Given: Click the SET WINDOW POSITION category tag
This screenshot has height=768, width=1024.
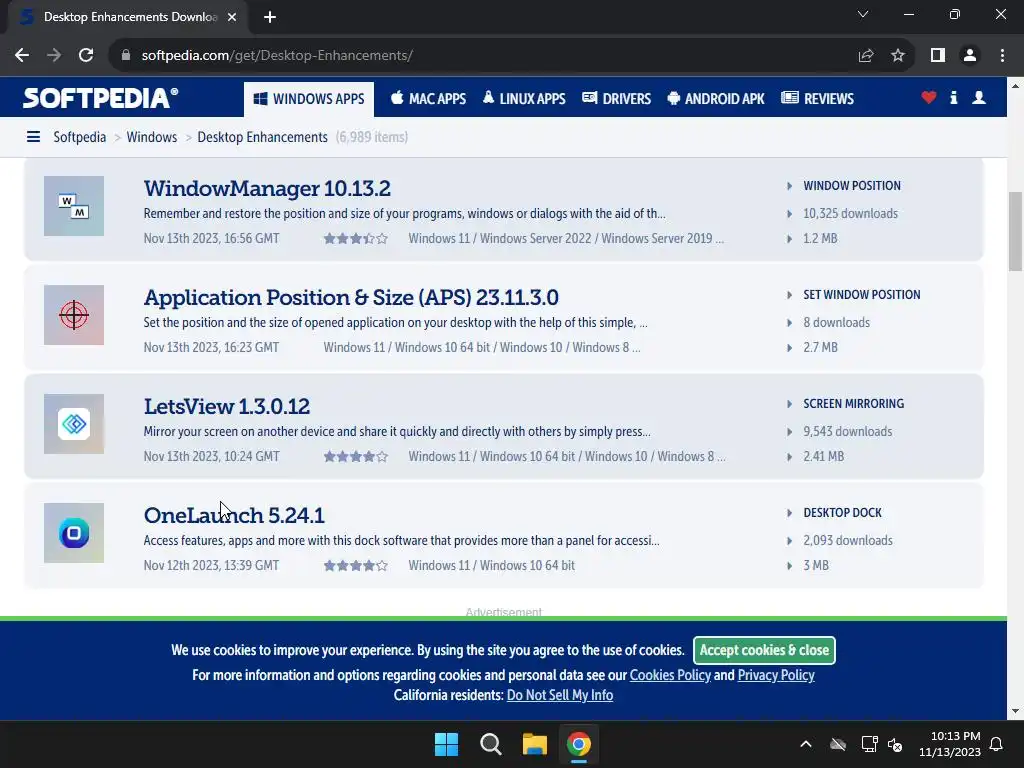Looking at the screenshot, I should tap(861, 295).
